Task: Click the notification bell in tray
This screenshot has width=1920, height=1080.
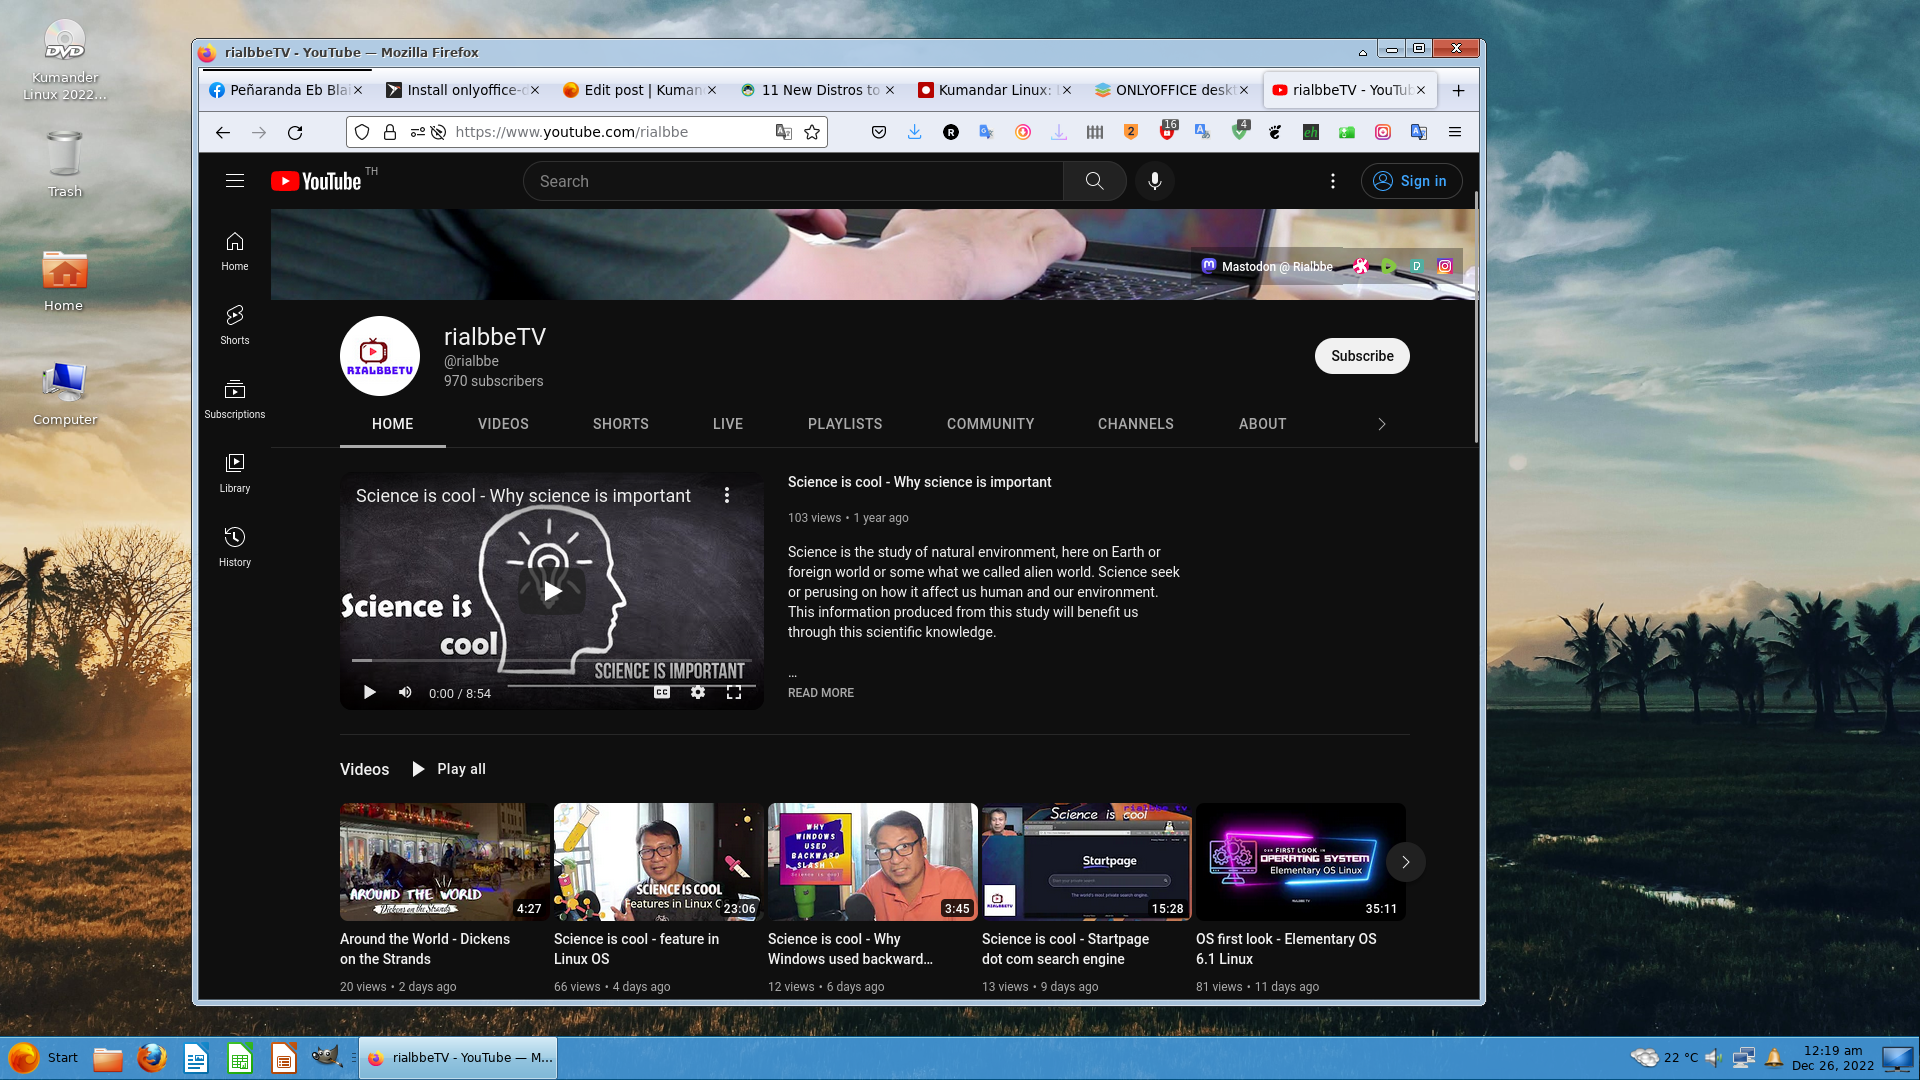Action: coord(1774,1058)
